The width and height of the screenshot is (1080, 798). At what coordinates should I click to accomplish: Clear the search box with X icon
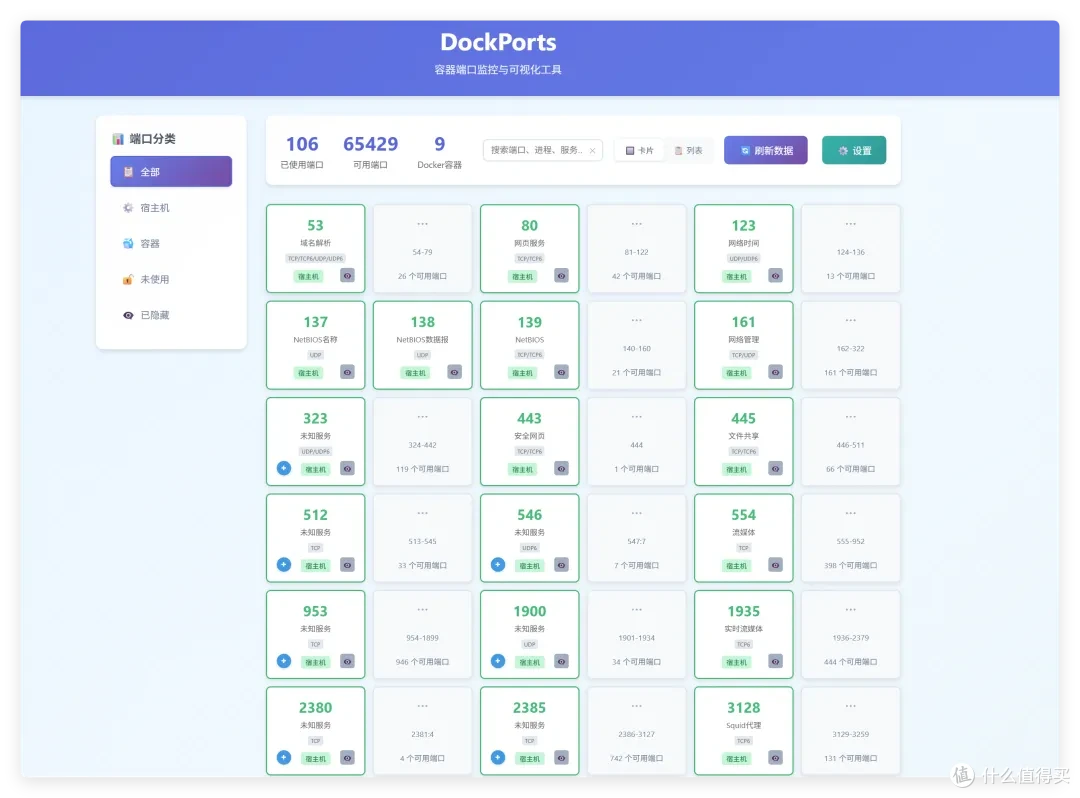pyautogui.click(x=592, y=151)
